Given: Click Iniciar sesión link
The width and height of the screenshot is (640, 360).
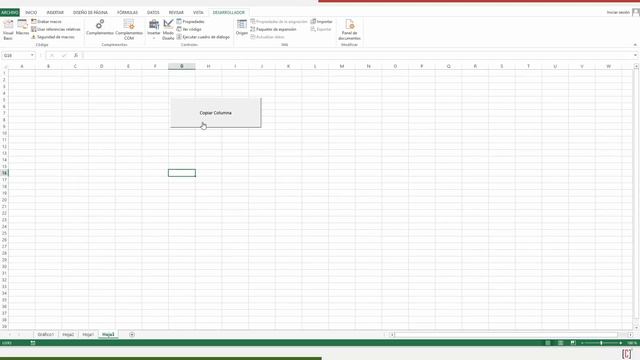Looking at the screenshot, I should tap(618, 12).
